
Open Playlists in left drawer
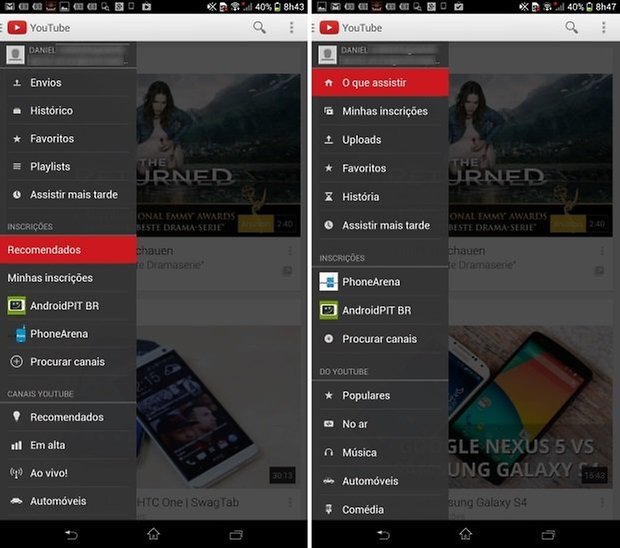pyautogui.click(x=68, y=166)
